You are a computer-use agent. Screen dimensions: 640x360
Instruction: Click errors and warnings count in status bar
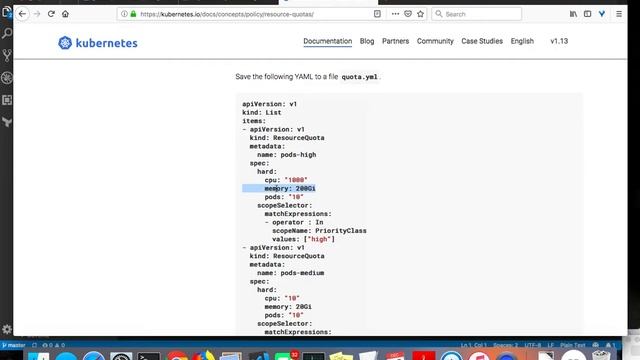(53, 345)
